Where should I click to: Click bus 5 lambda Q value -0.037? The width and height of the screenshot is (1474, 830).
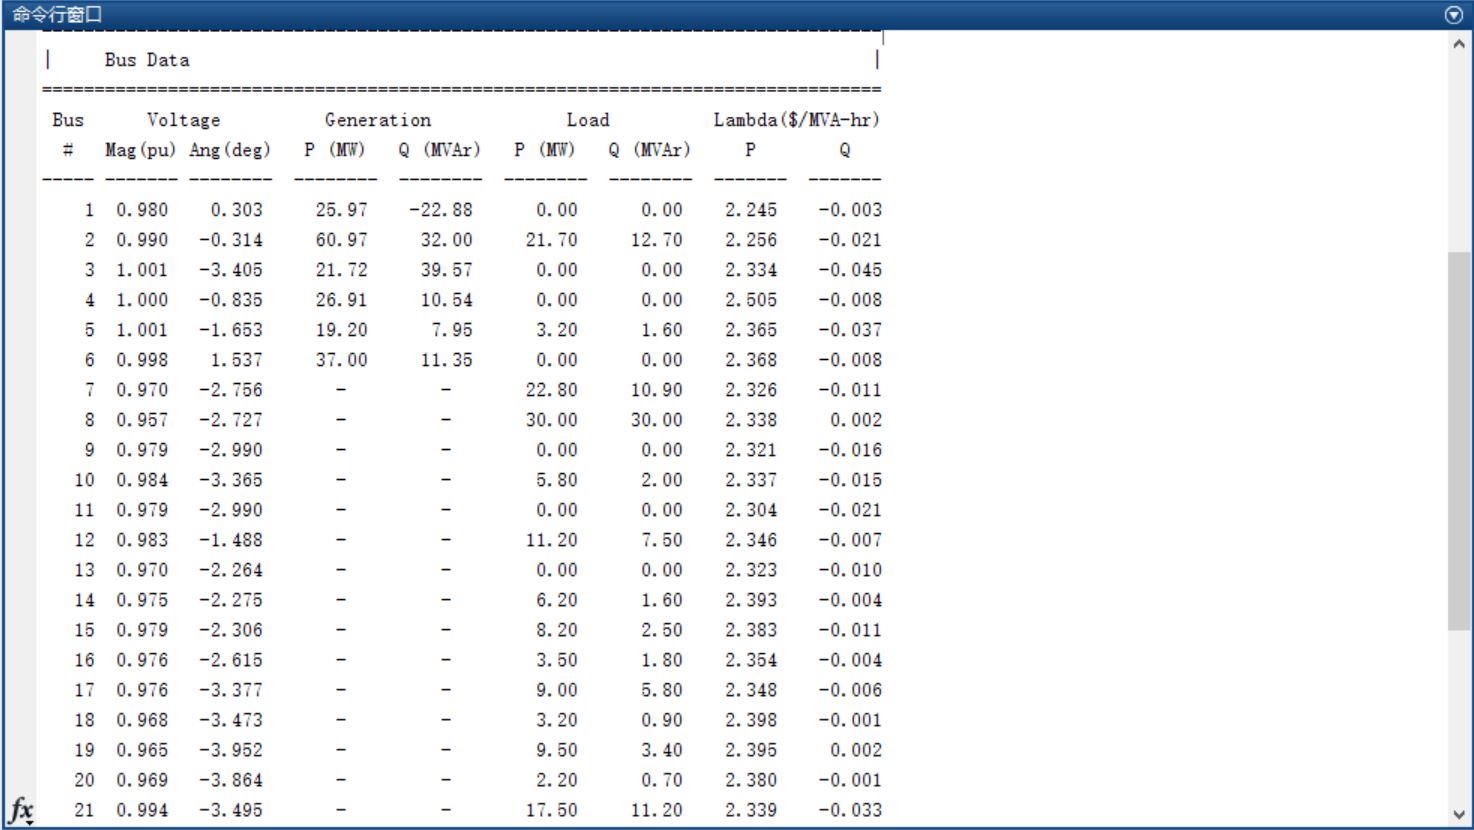tap(850, 330)
